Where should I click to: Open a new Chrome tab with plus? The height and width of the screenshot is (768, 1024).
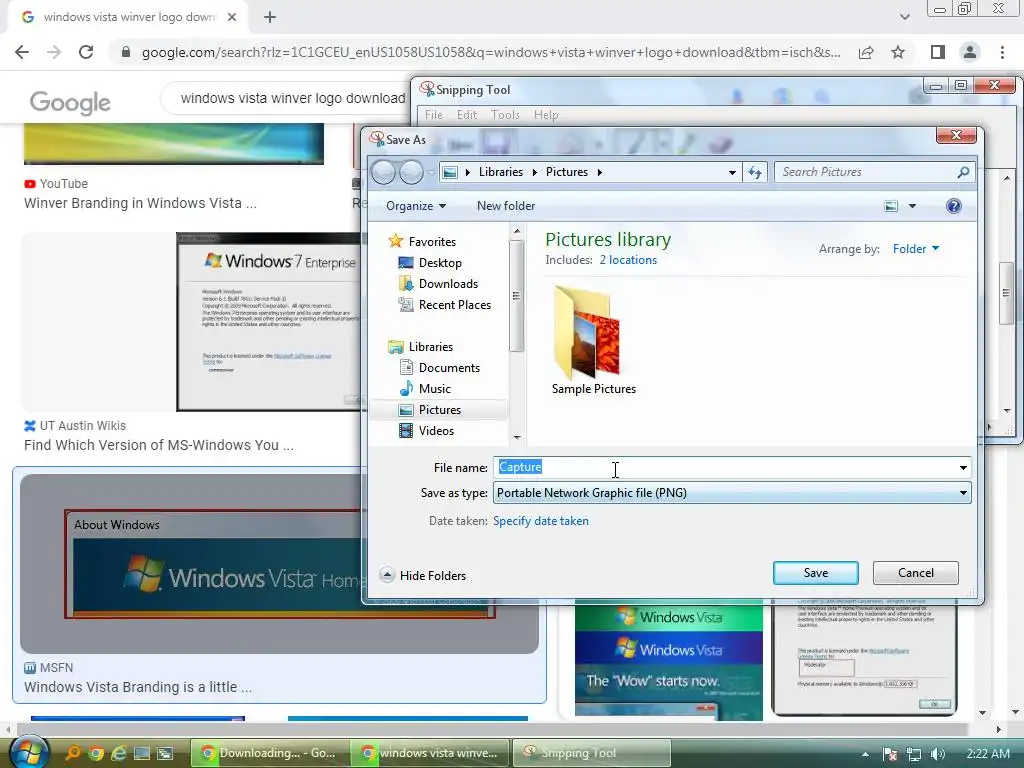tap(270, 17)
